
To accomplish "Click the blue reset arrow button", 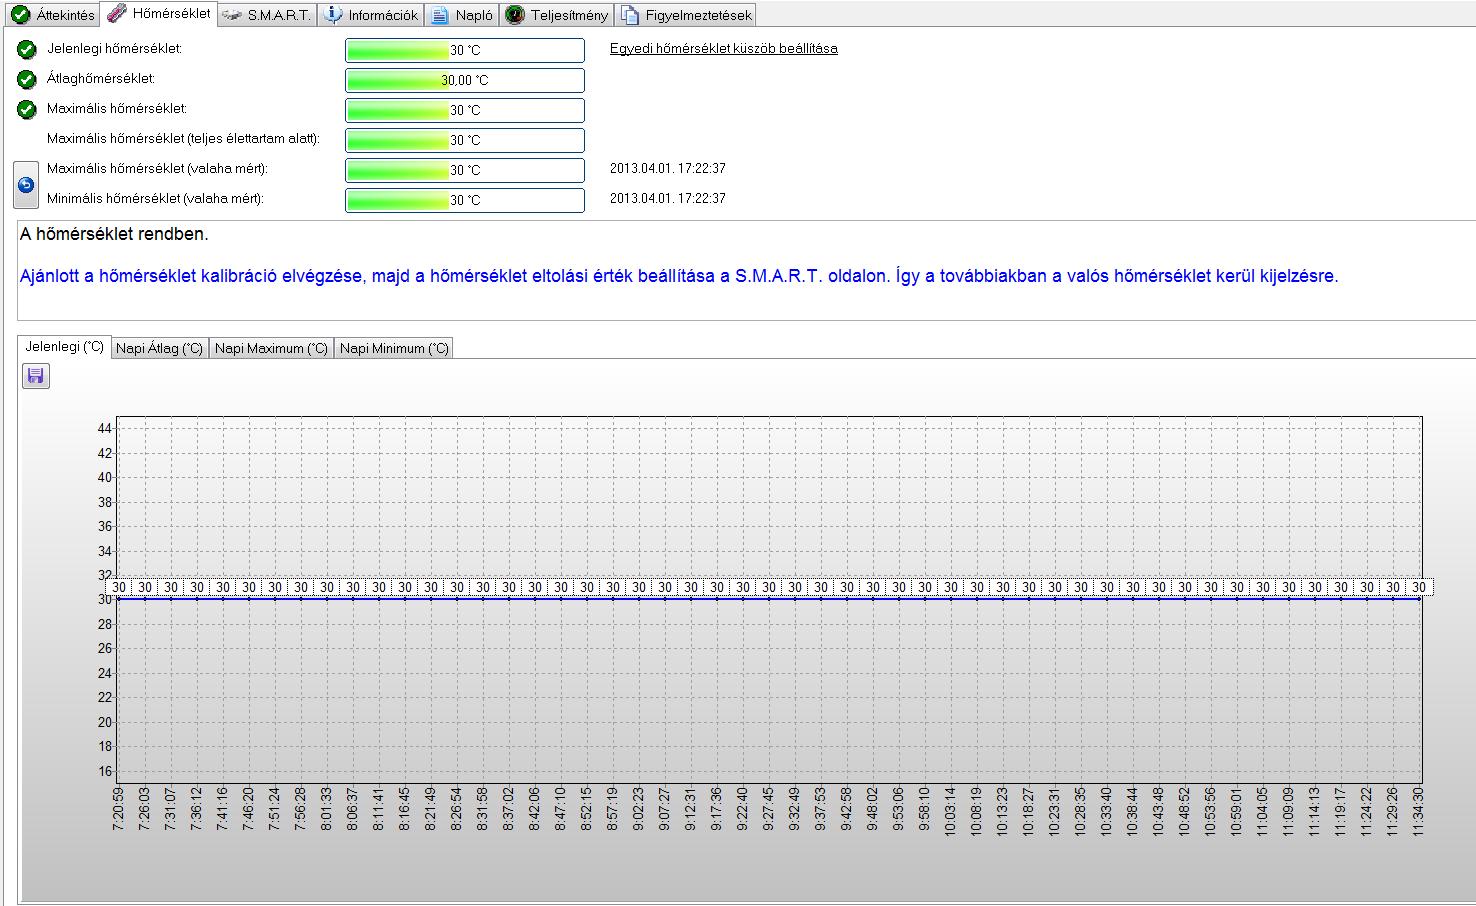I will pyautogui.click(x=27, y=185).
